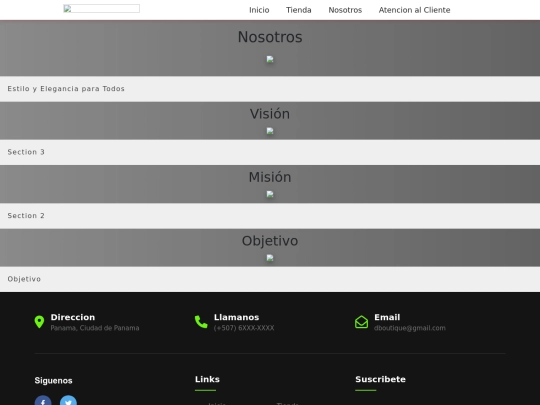Click the Section 2 text
The width and height of the screenshot is (540, 405).
pos(26,216)
